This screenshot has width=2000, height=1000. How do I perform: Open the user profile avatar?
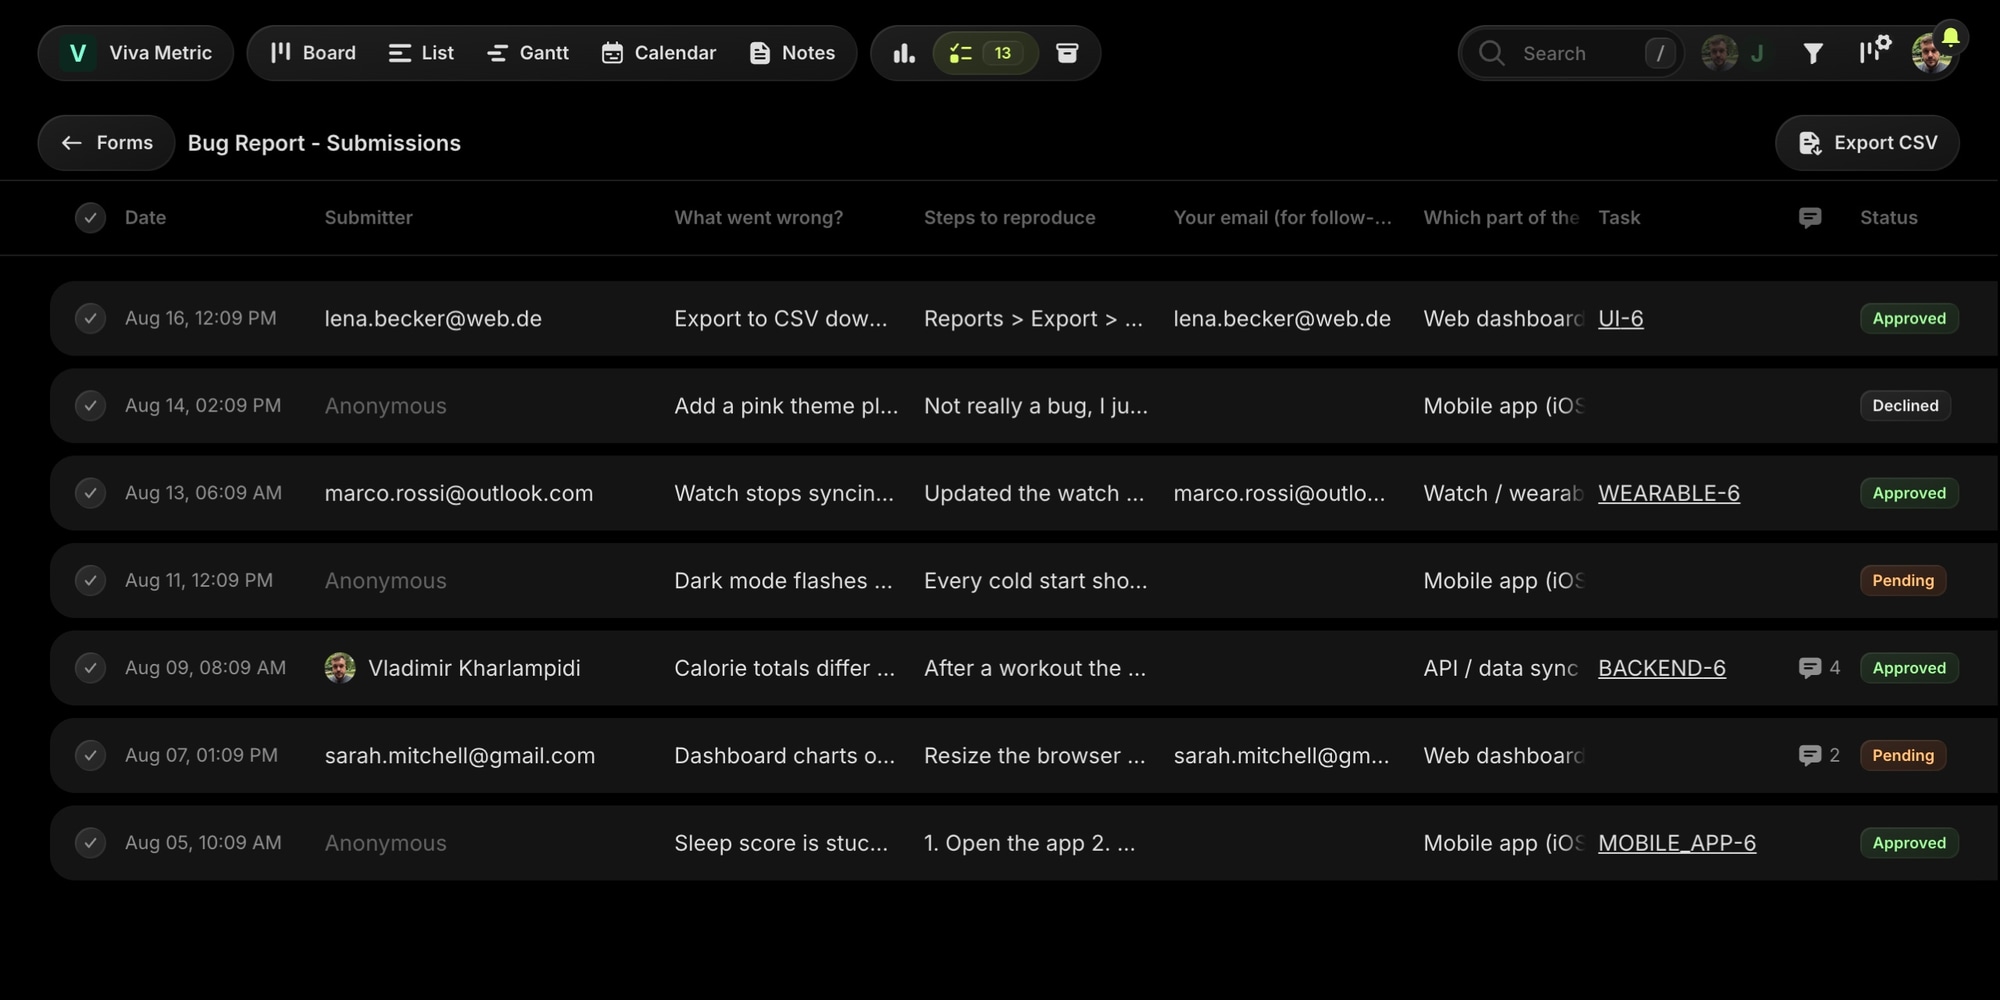(1931, 54)
